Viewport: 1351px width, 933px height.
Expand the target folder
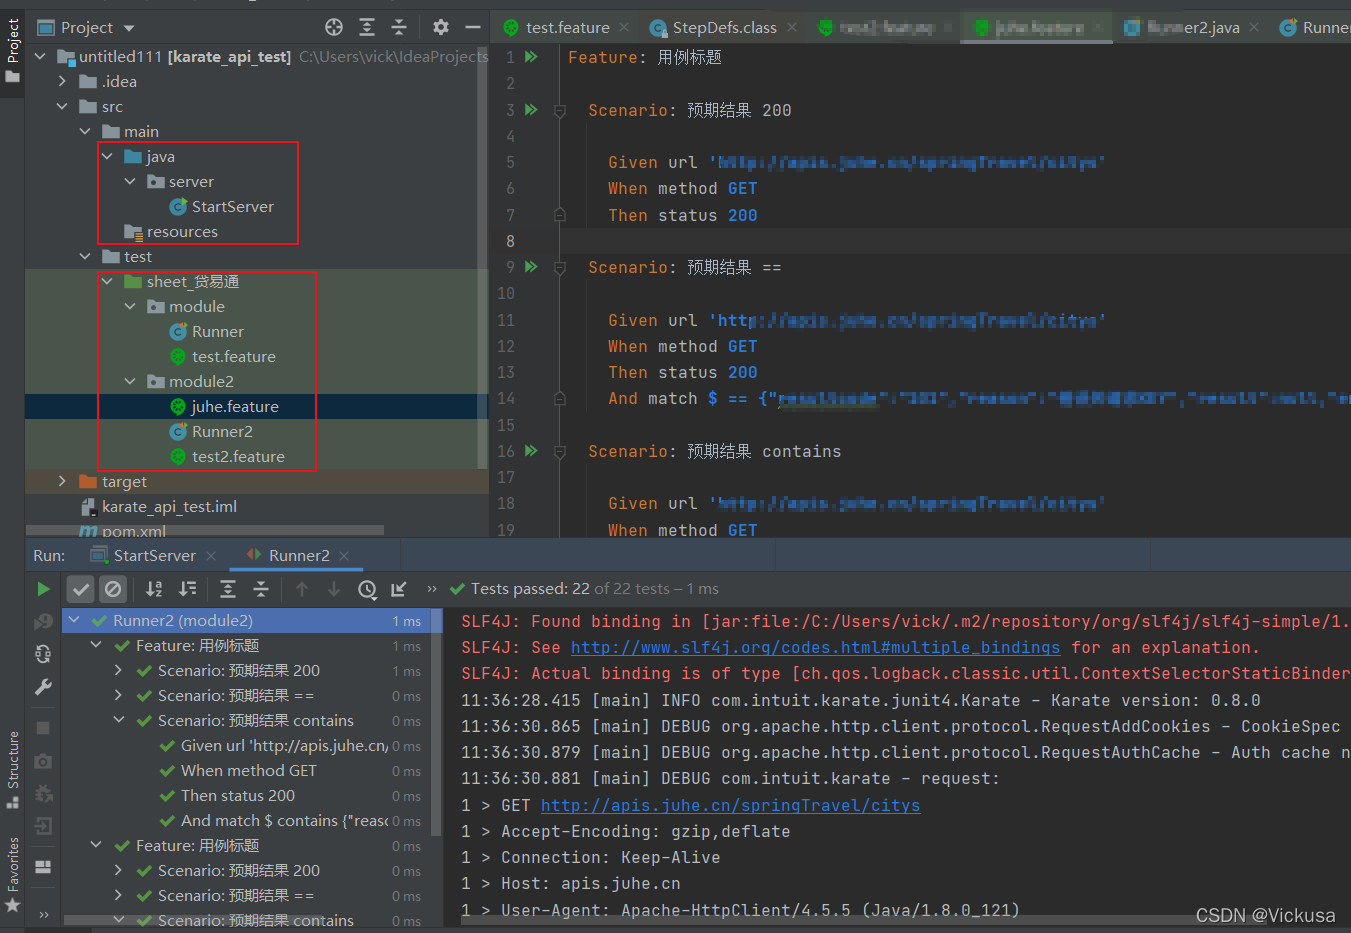pyautogui.click(x=62, y=481)
